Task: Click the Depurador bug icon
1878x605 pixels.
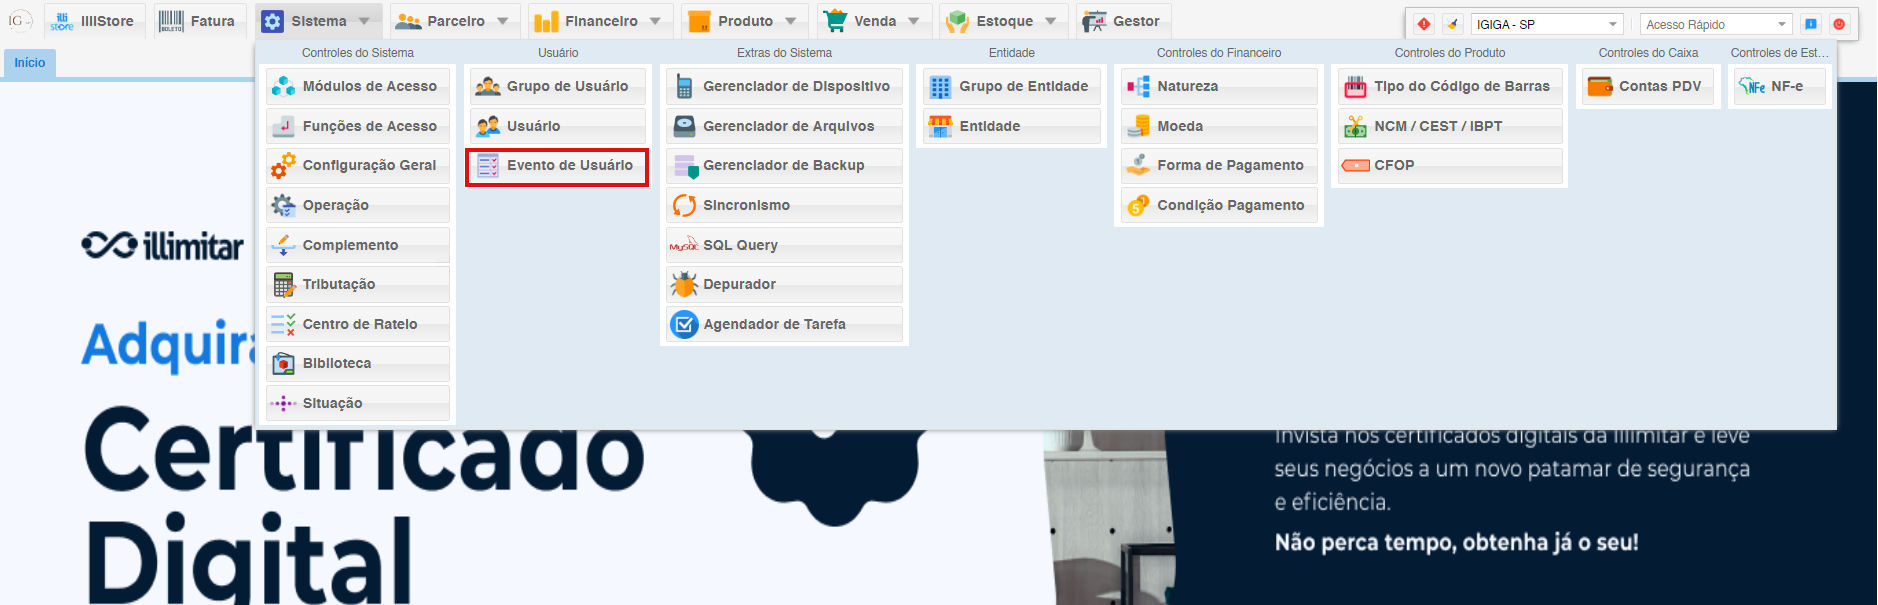Action: (x=684, y=285)
